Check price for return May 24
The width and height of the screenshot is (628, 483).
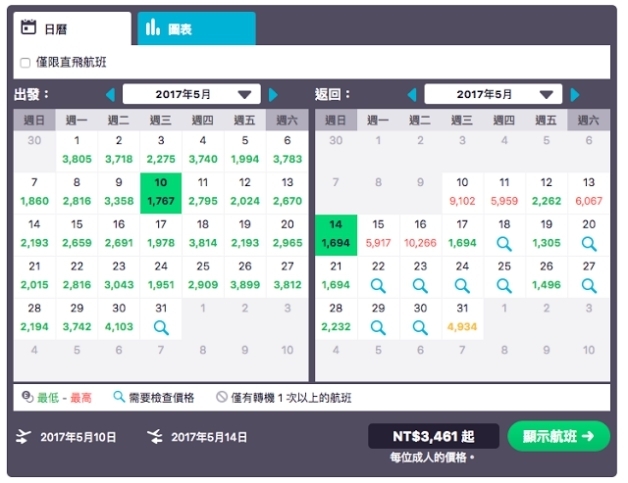(x=462, y=277)
